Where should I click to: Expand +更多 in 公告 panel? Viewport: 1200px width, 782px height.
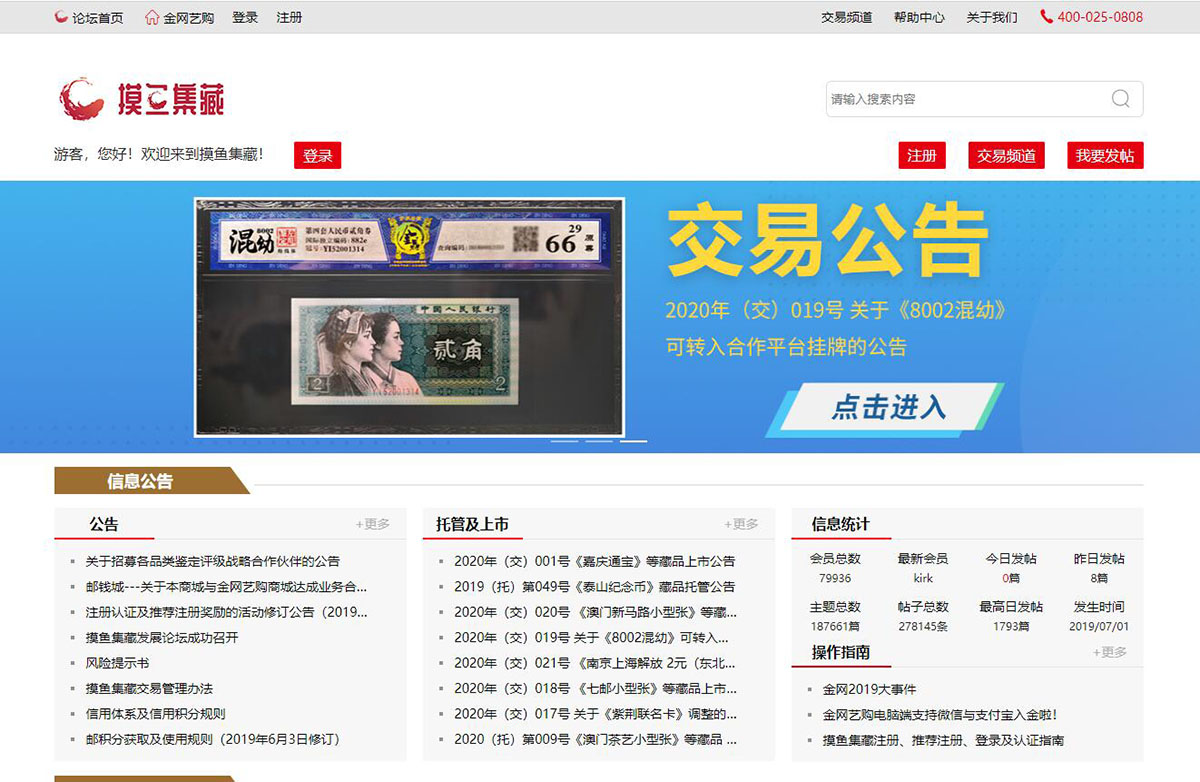click(373, 524)
